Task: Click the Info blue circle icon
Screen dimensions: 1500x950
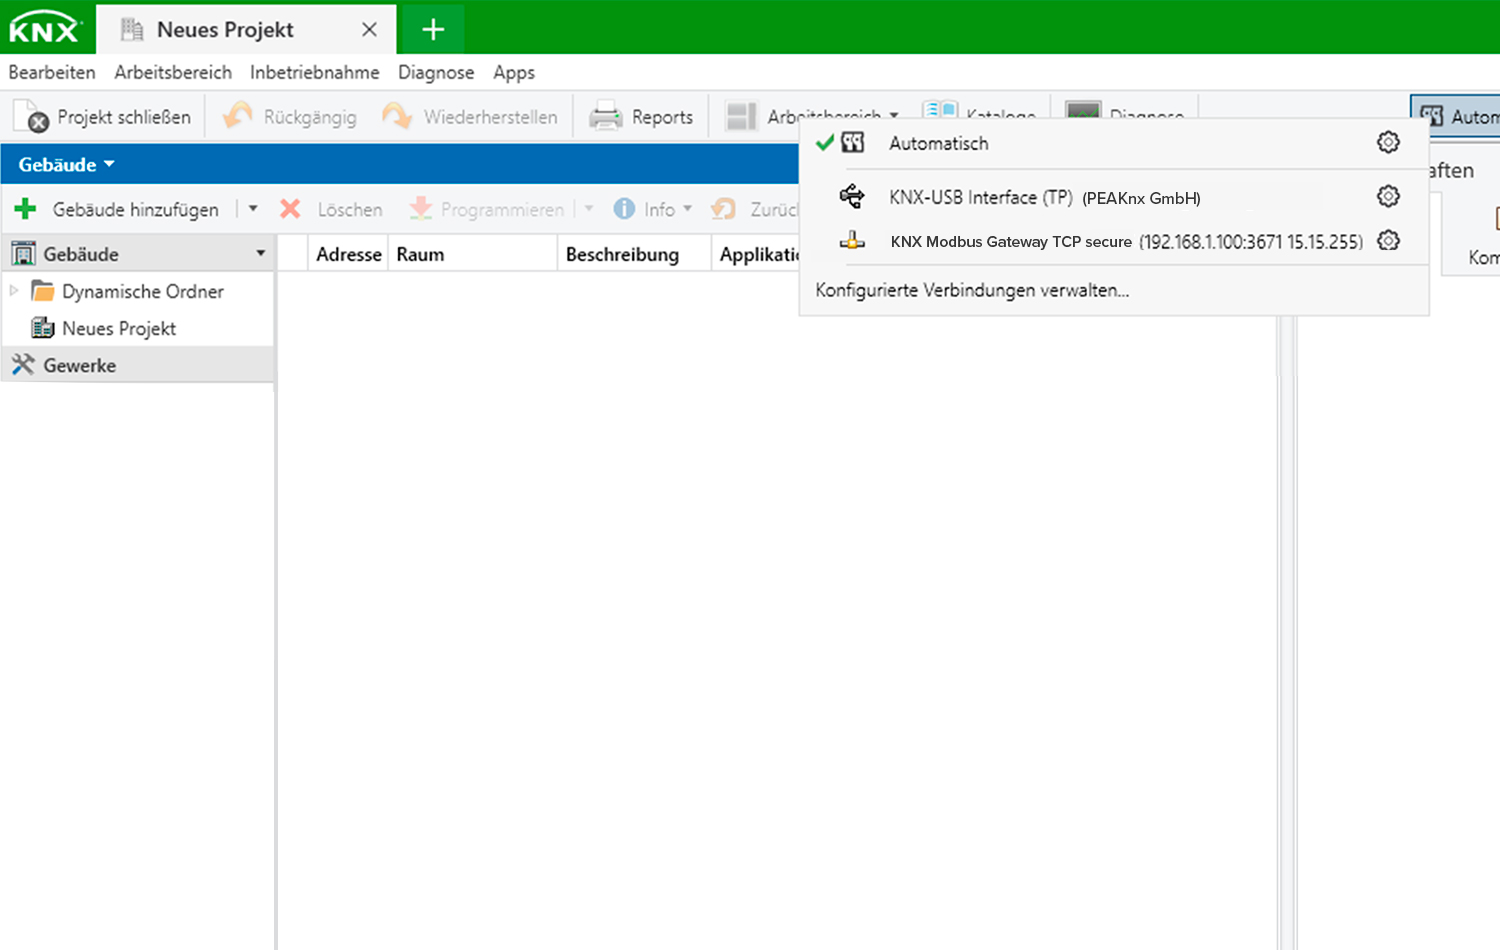Action: pyautogui.click(x=624, y=209)
